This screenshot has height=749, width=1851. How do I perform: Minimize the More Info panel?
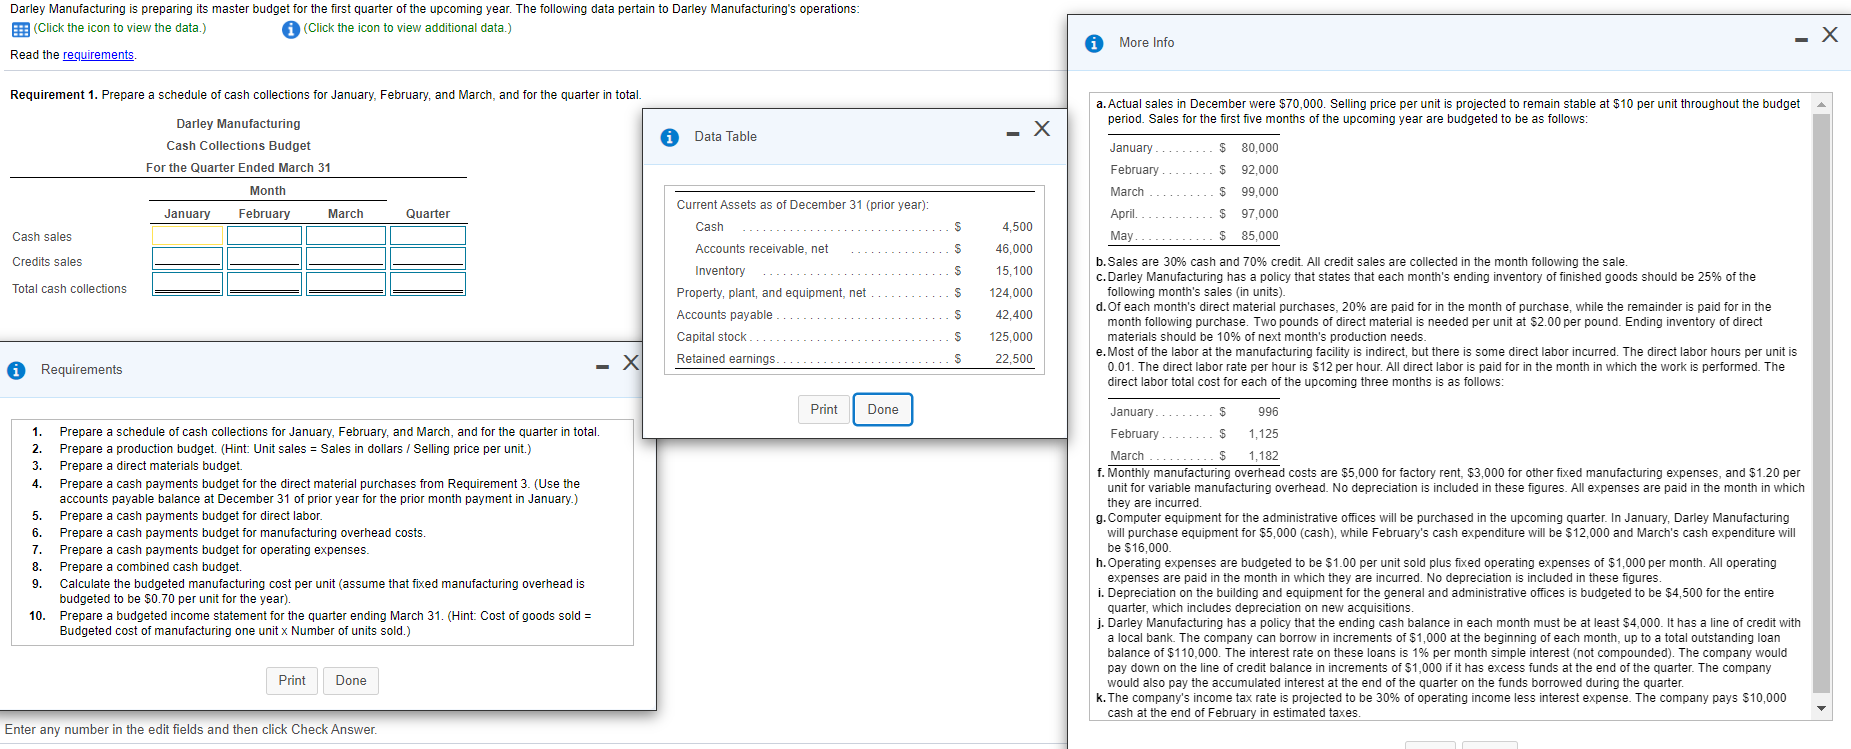(x=1801, y=40)
